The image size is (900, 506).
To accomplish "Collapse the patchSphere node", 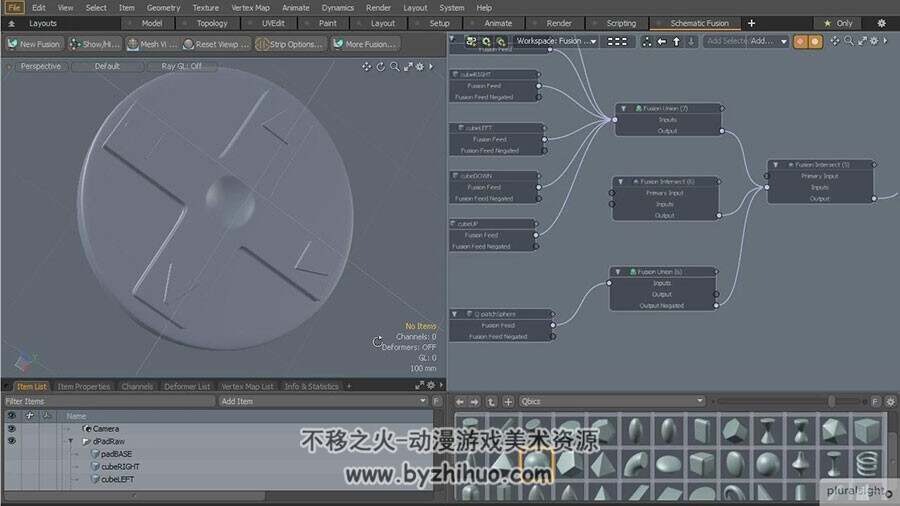I will 455,314.
